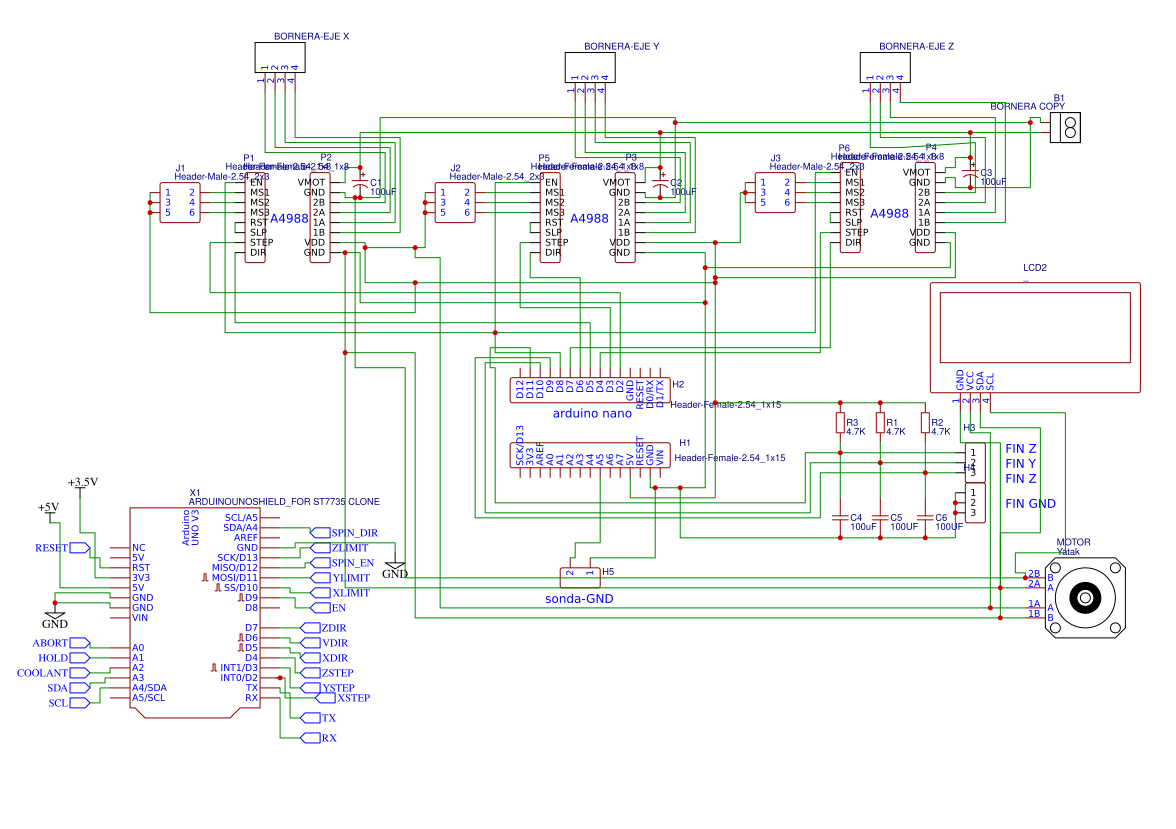
Task: Click capacitor C2 100uF symbol
Action: coord(661,182)
